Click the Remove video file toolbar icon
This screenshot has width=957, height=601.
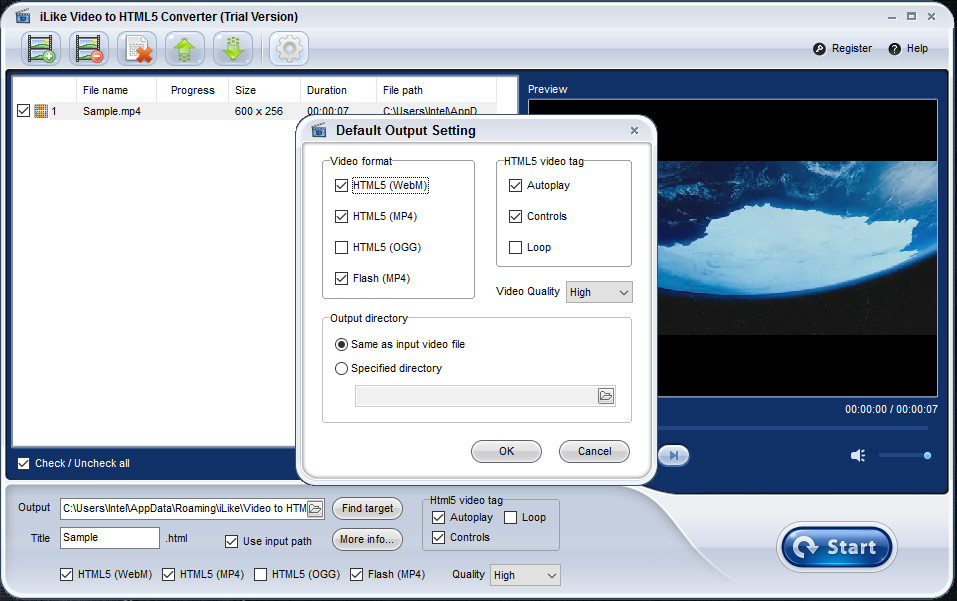89,48
